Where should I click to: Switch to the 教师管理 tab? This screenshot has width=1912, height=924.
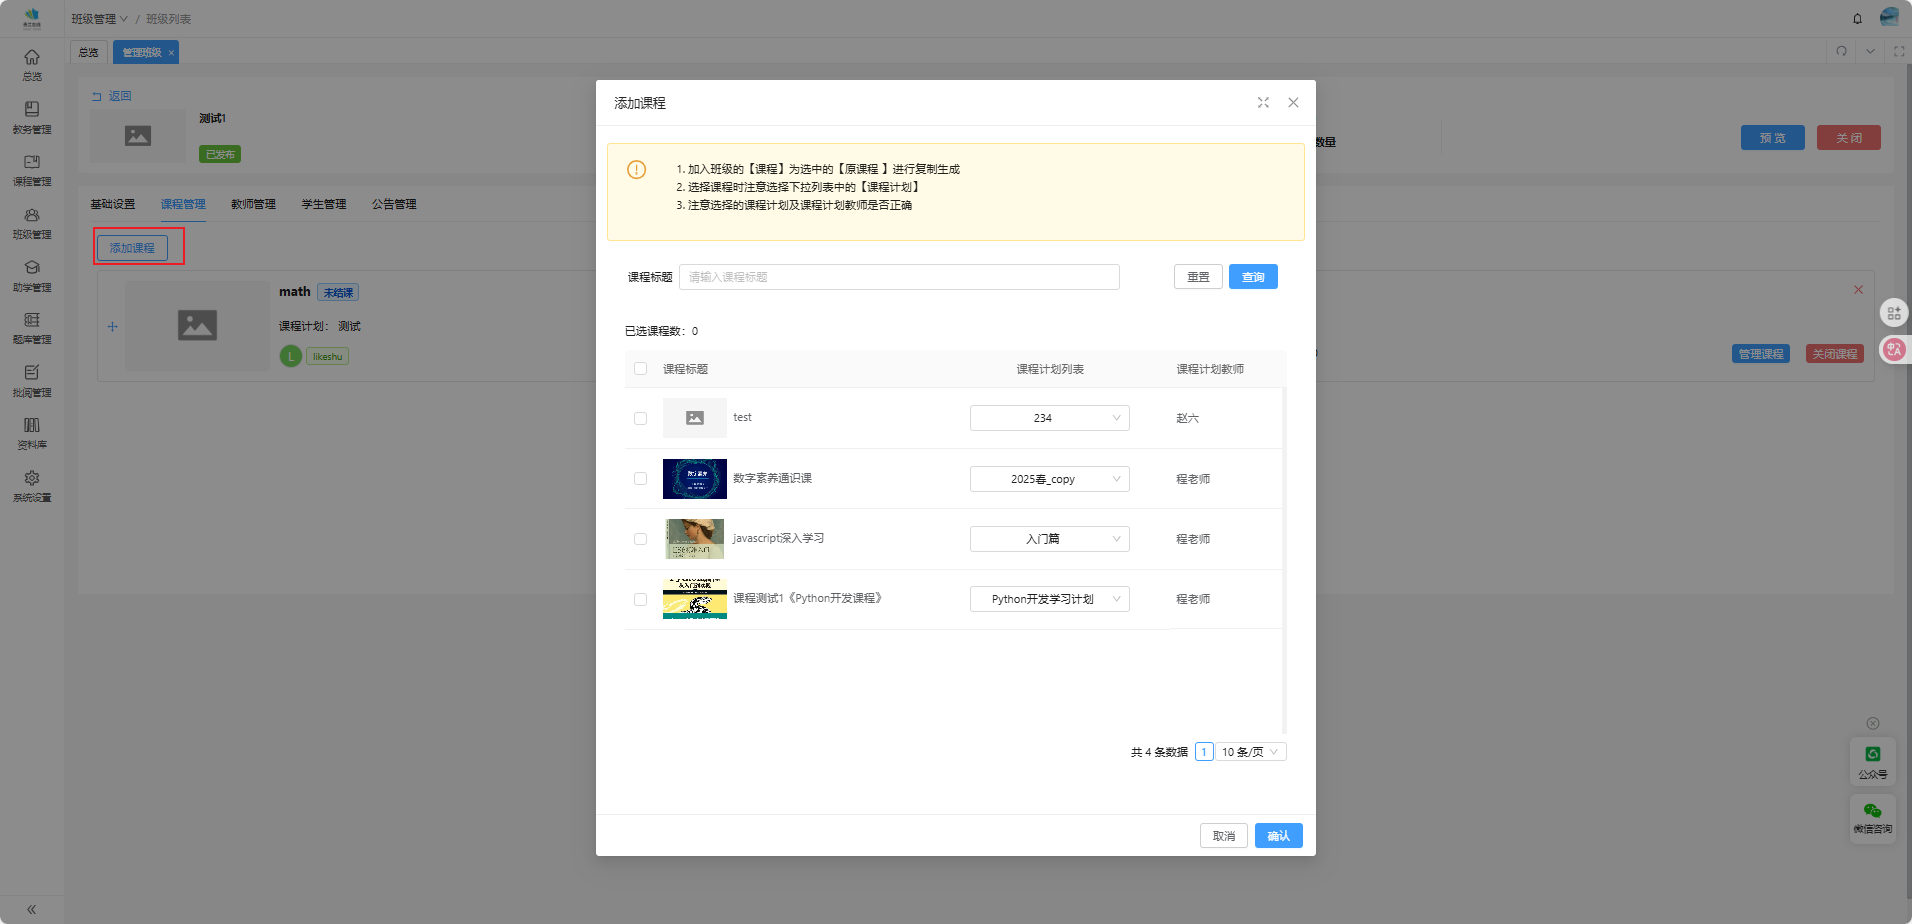tap(253, 204)
